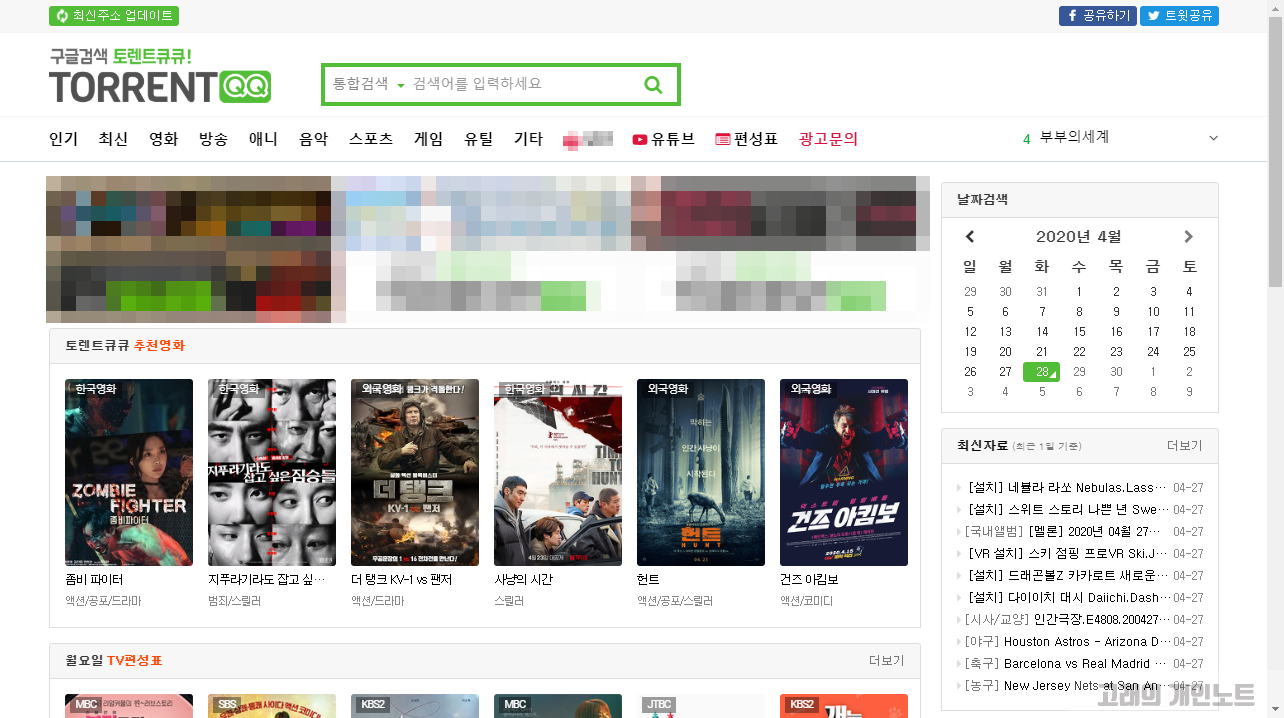The image size is (1284, 718).
Task: Open [축구] Barcelona vs Real Madrid entry
Action: coord(1067,664)
